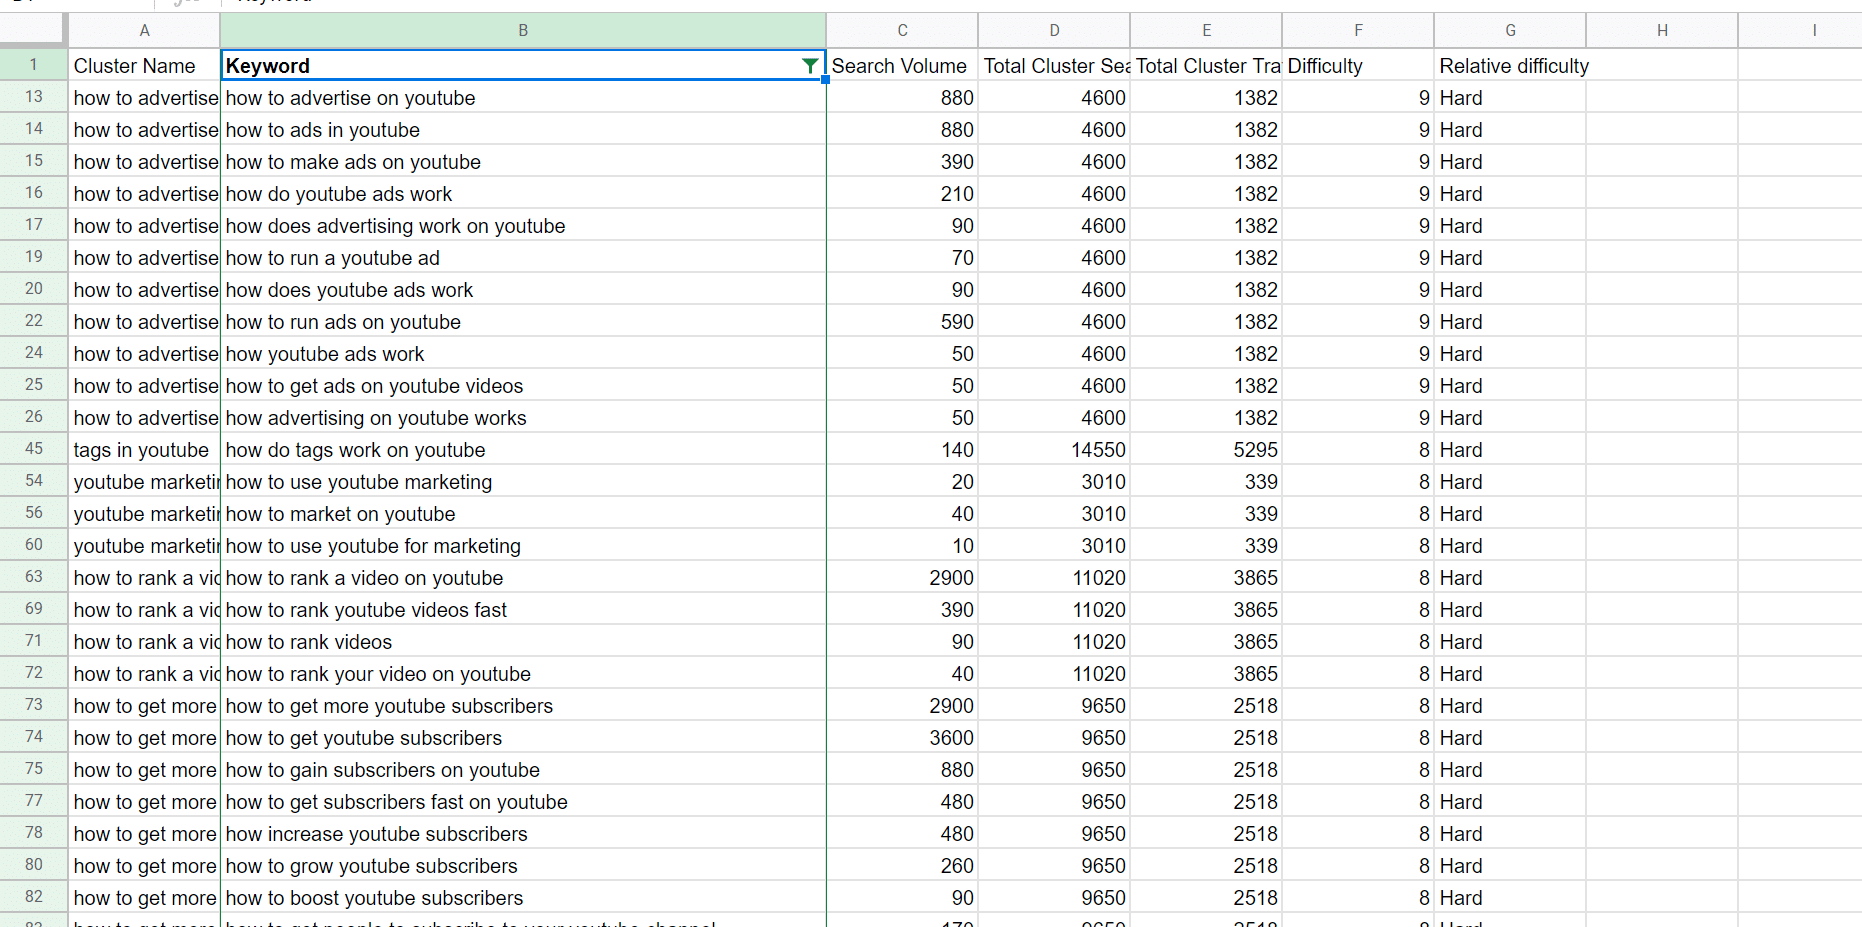This screenshot has height=927, width=1862.
Task: Select cell 'how to rank a video on youtube'
Action: pyautogui.click(x=523, y=578)
